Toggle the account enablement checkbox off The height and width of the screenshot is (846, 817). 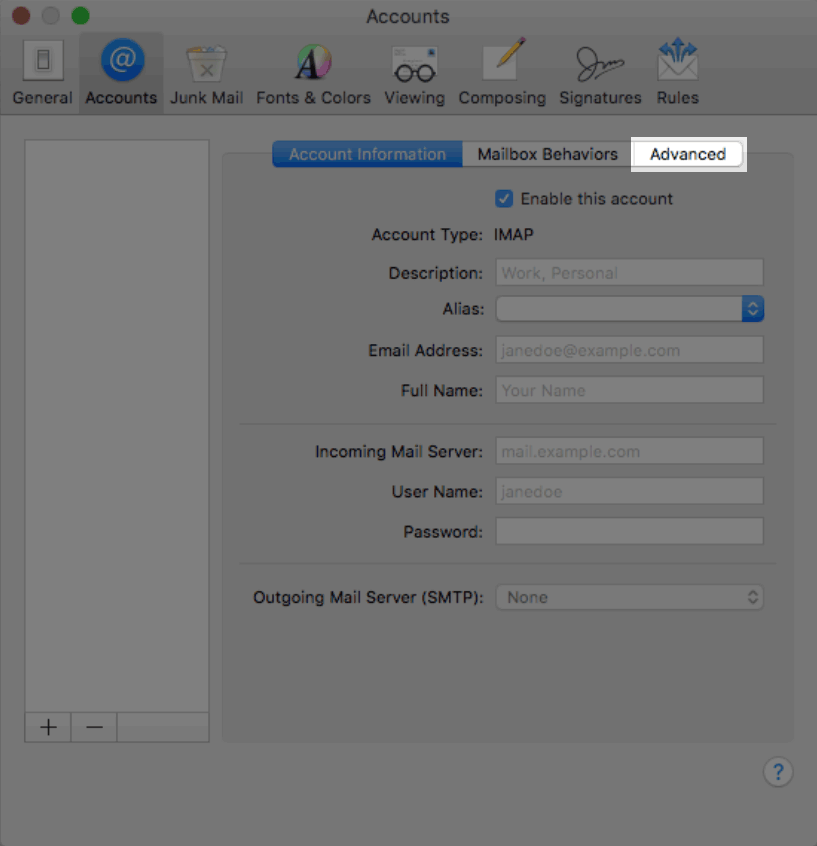[x=504, y=198]
